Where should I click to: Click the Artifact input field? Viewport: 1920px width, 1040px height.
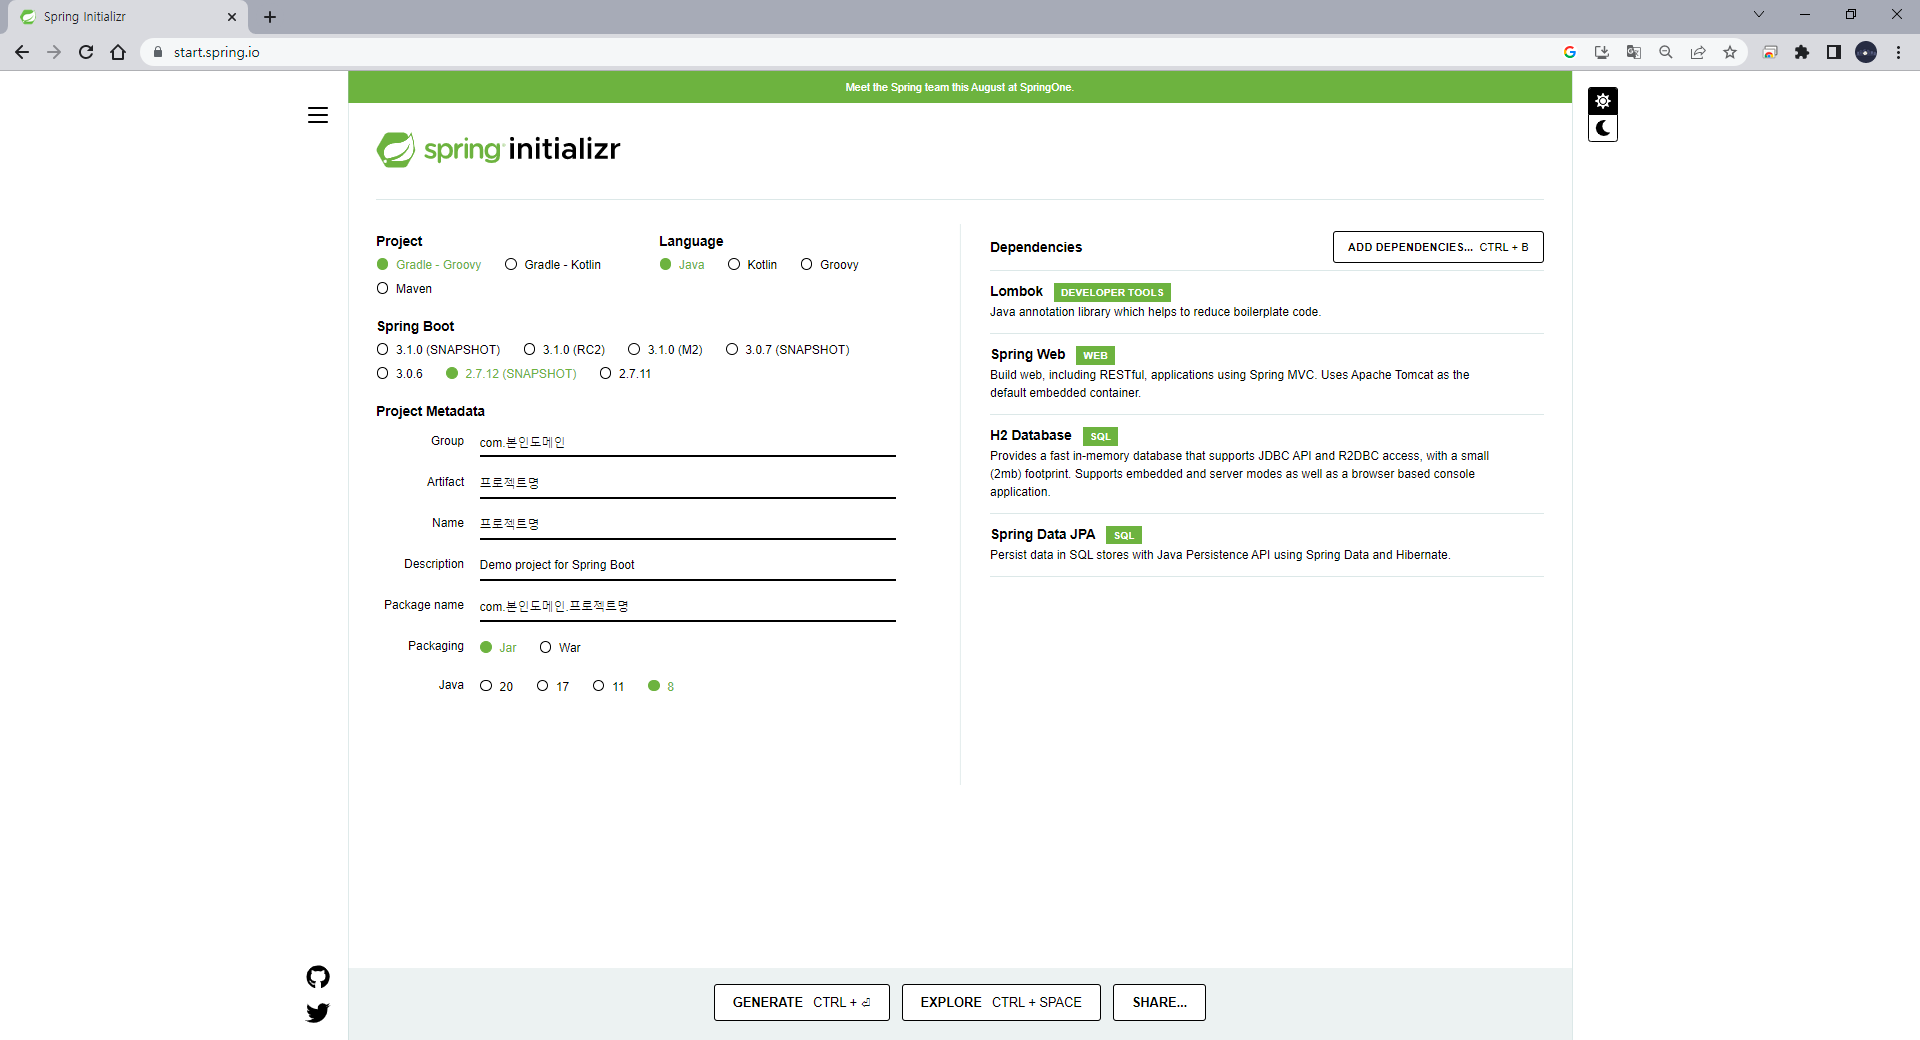point(687,483)
